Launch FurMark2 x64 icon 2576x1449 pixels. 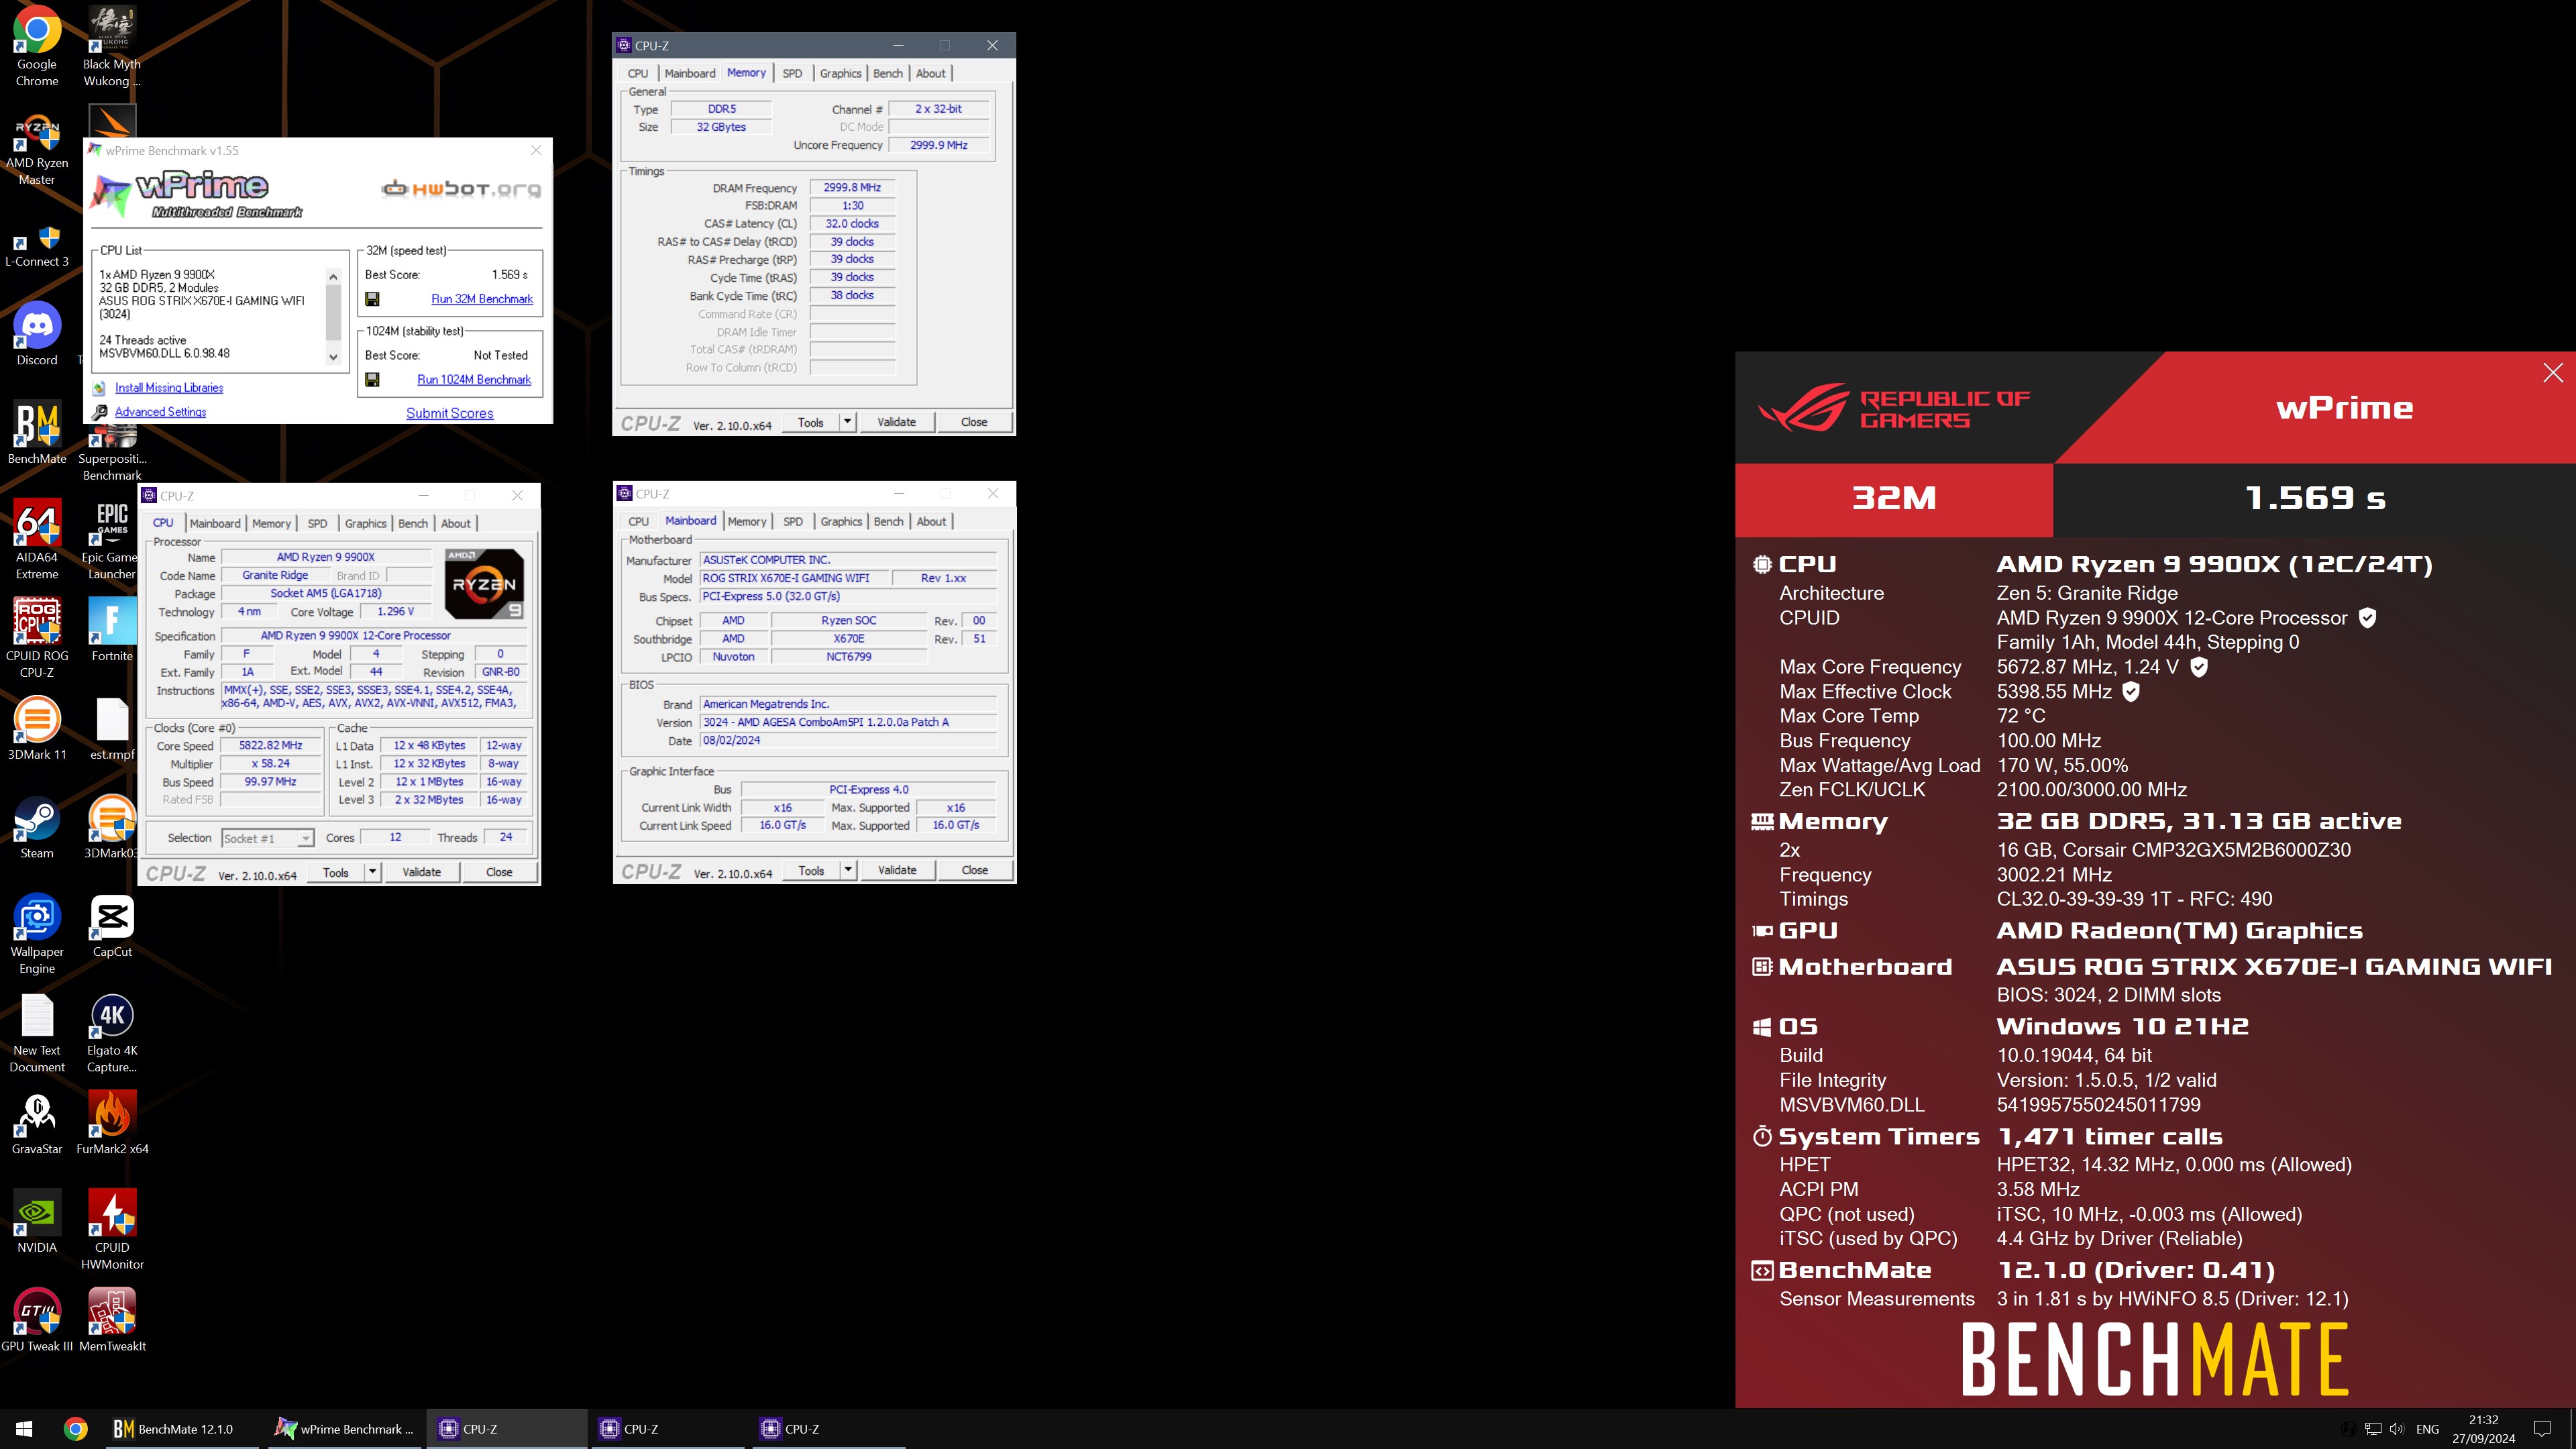point(112,1123)
